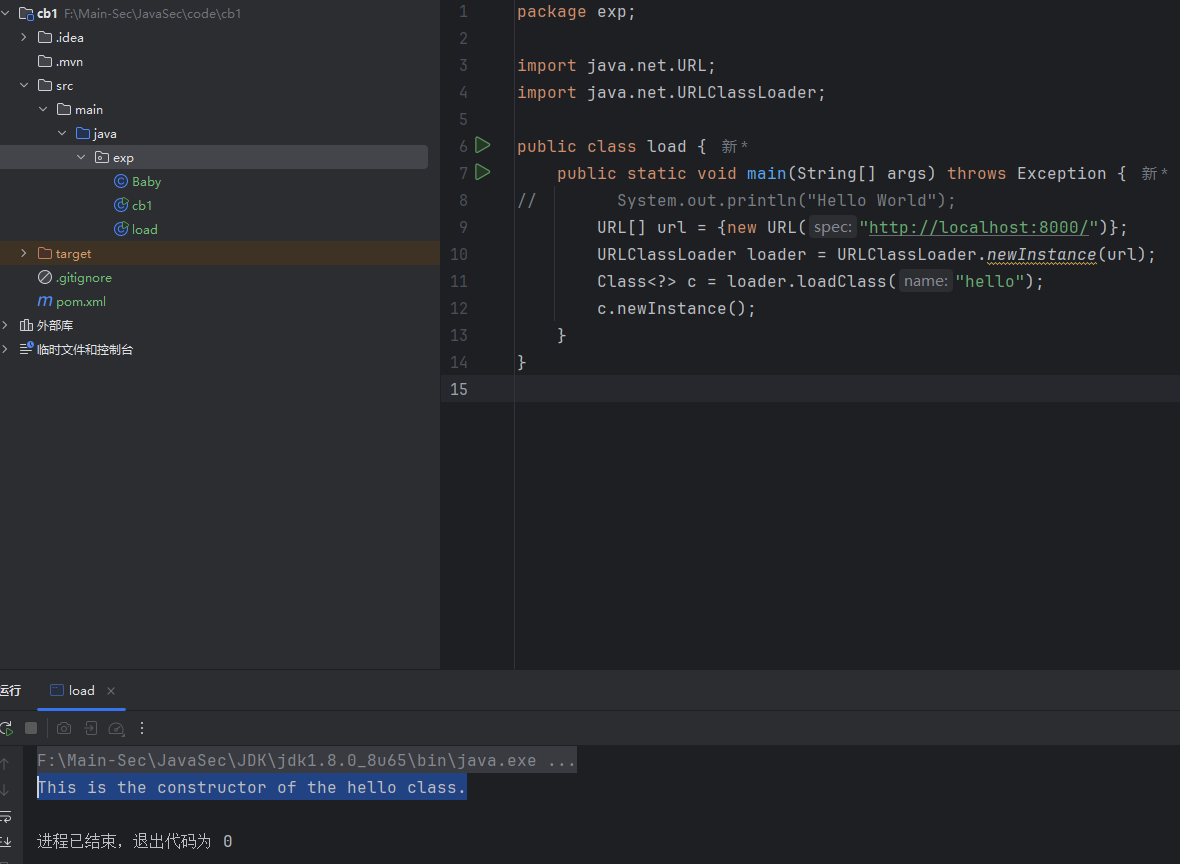Click the .mvn folder icon
The width and height of the screenshot is (1180, 864).
pos(45,61)
